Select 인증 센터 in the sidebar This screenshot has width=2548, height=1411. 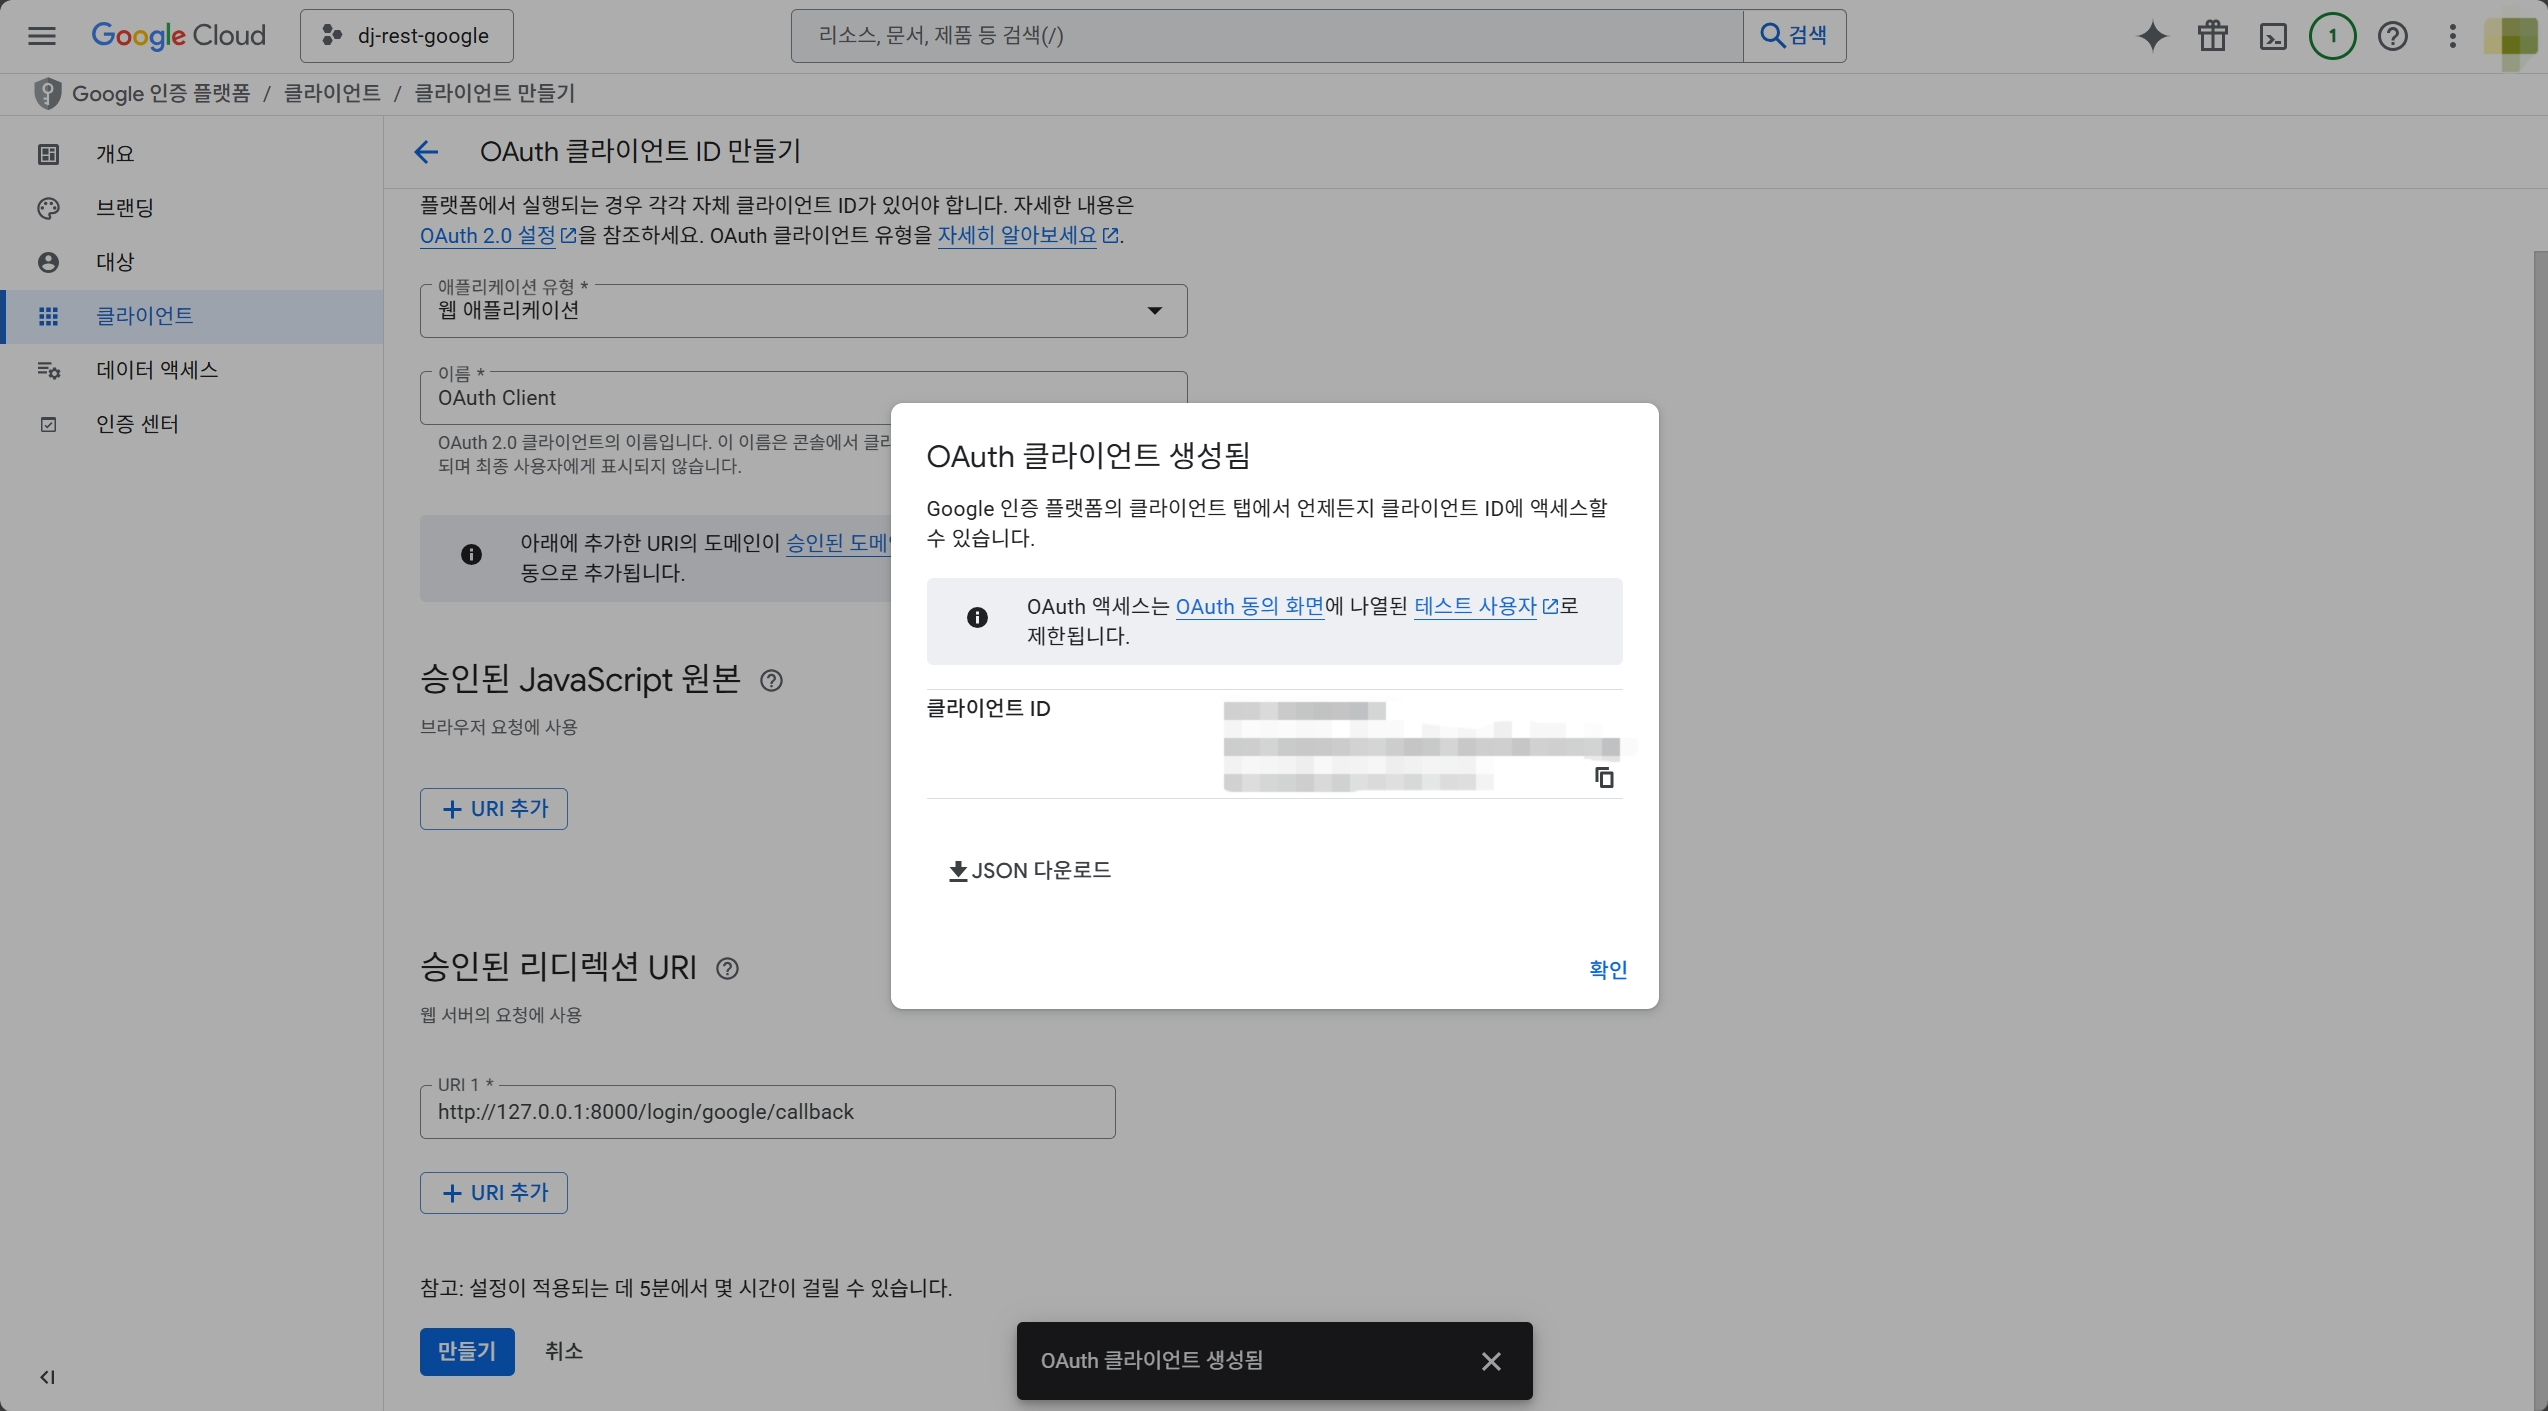(x=137, y=424)
